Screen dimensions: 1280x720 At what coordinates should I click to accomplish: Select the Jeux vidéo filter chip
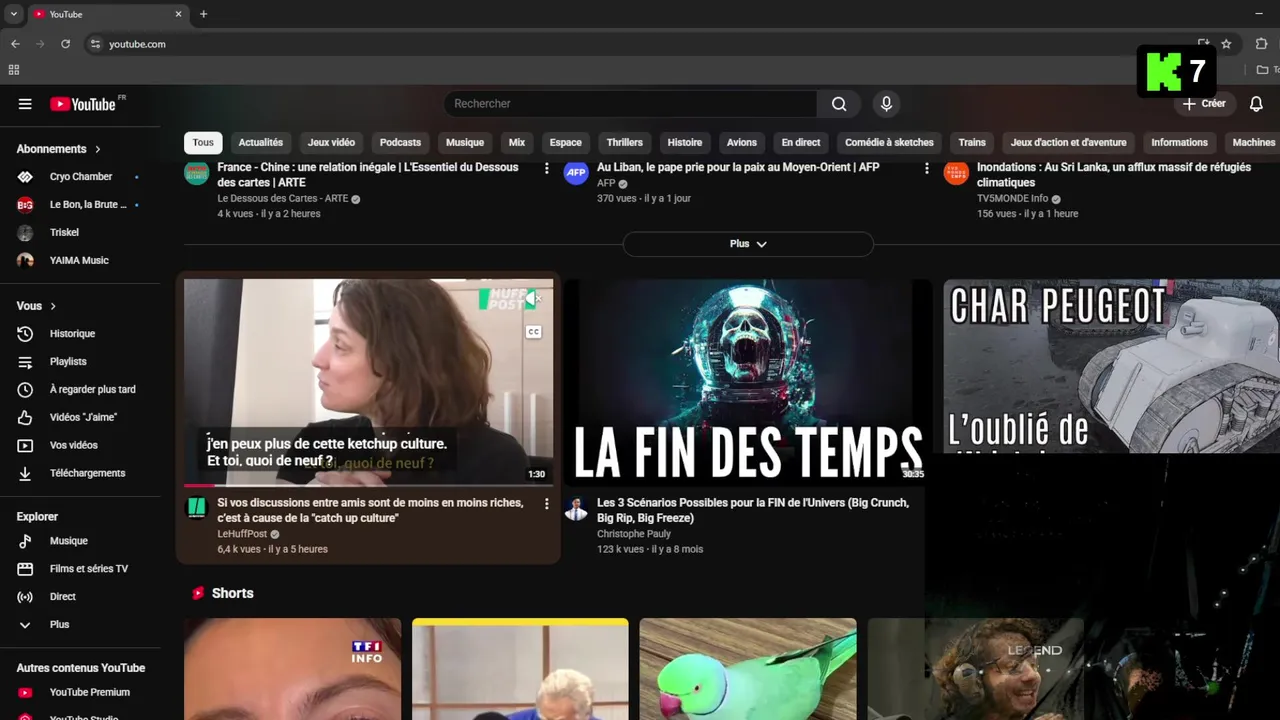331,142
